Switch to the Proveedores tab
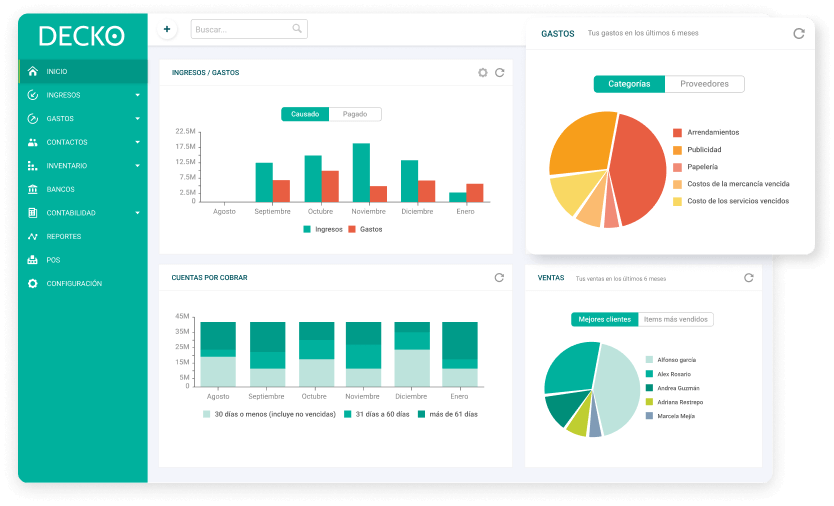The width and height of the screenshot is (834, 506). click(704, 84)
